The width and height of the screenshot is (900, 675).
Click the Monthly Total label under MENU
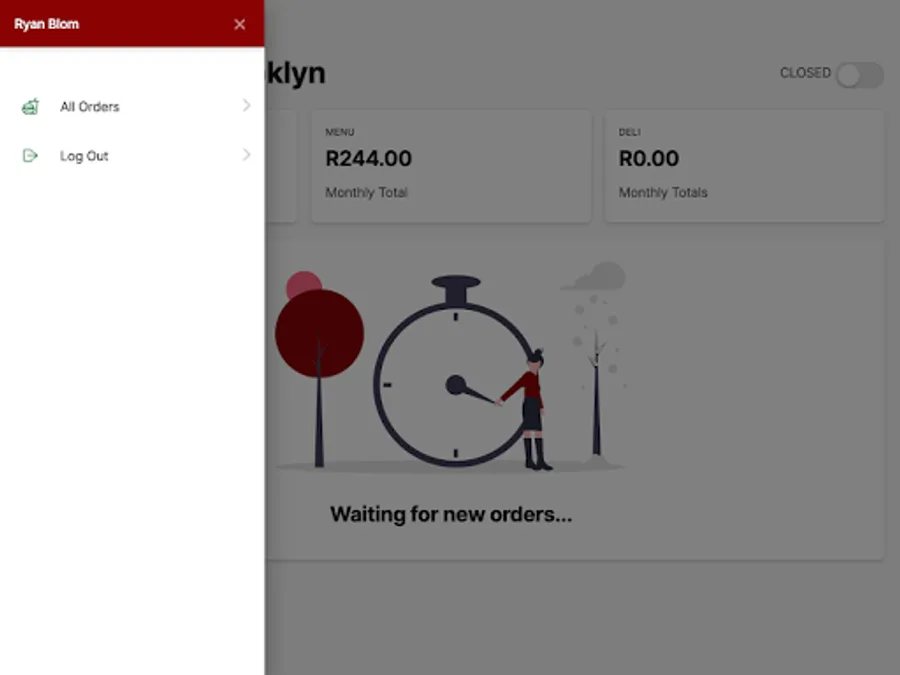[x=366, y=192]
